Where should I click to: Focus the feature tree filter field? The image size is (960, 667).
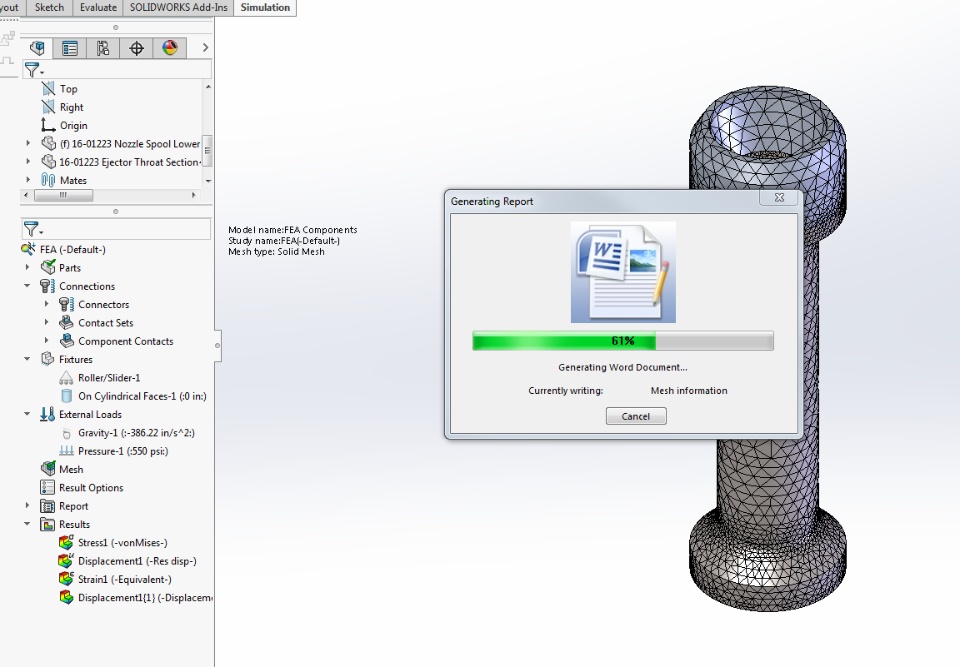117,70
